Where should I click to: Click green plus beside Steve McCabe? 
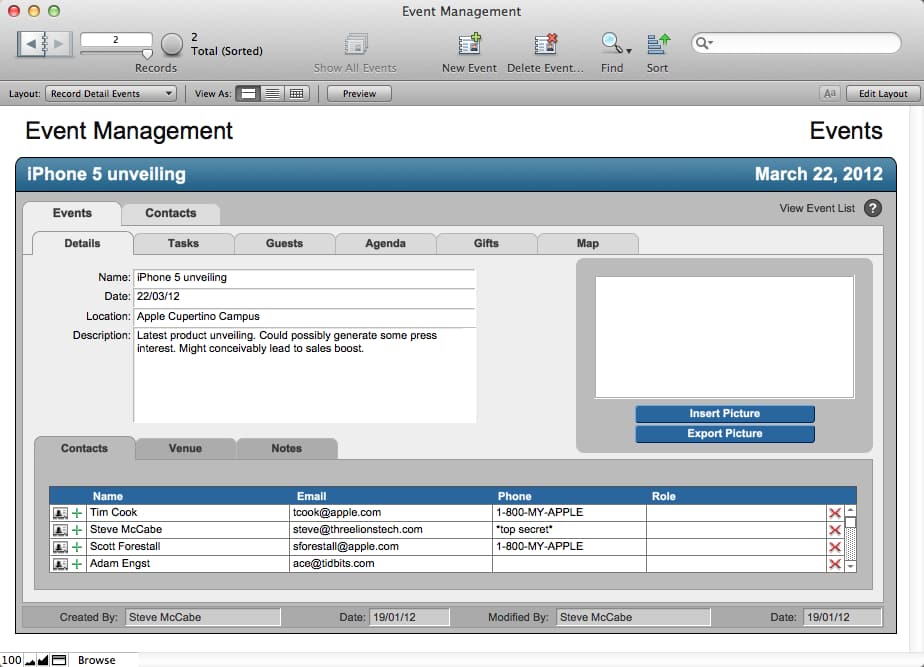(77, 530)
